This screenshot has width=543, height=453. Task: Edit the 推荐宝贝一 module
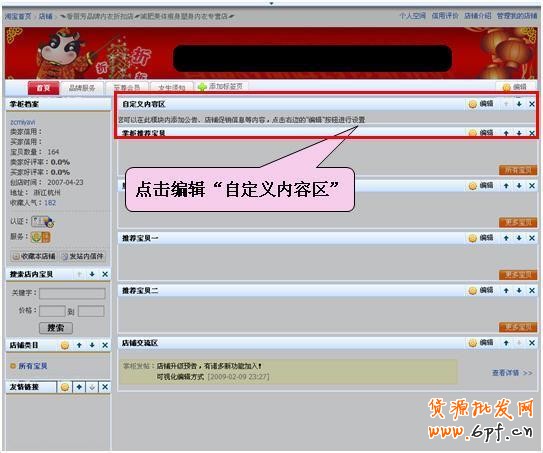[481, 238]
